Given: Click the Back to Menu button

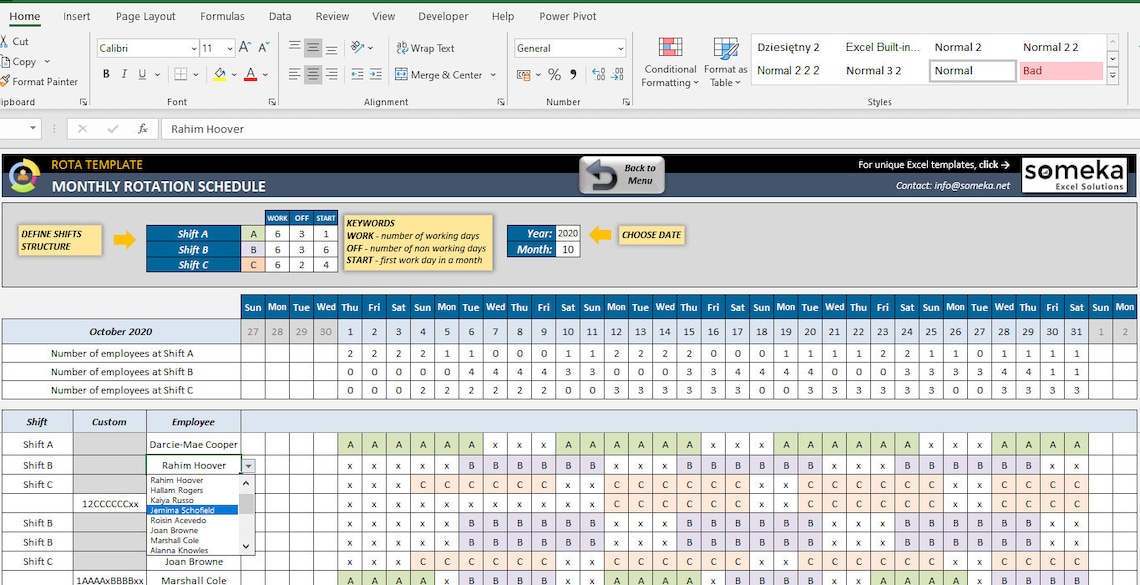Looking at the screenshot, I should [x=621, y=175].
